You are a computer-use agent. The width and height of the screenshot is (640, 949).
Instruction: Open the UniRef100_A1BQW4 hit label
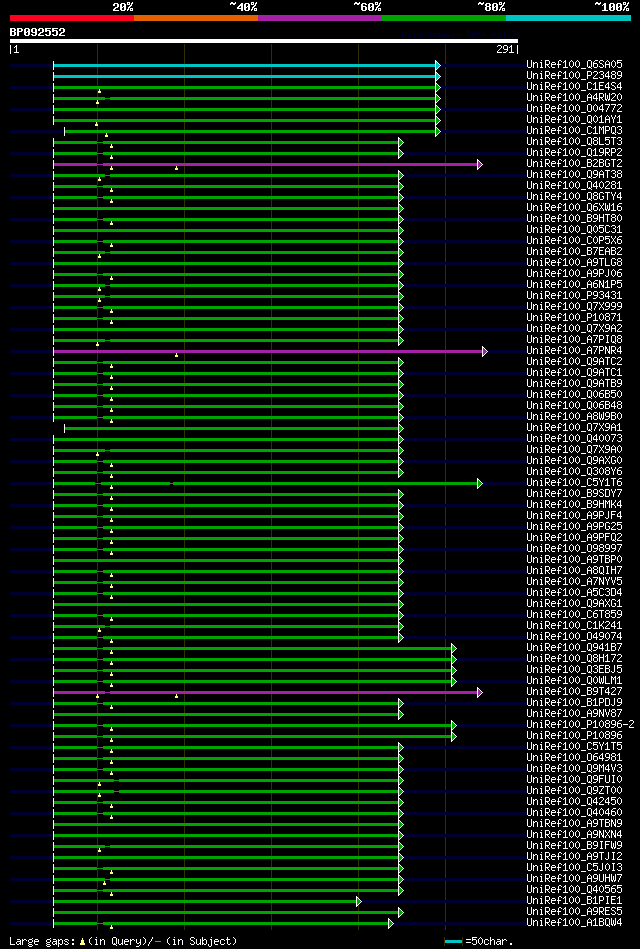click(x=574, y=922)
